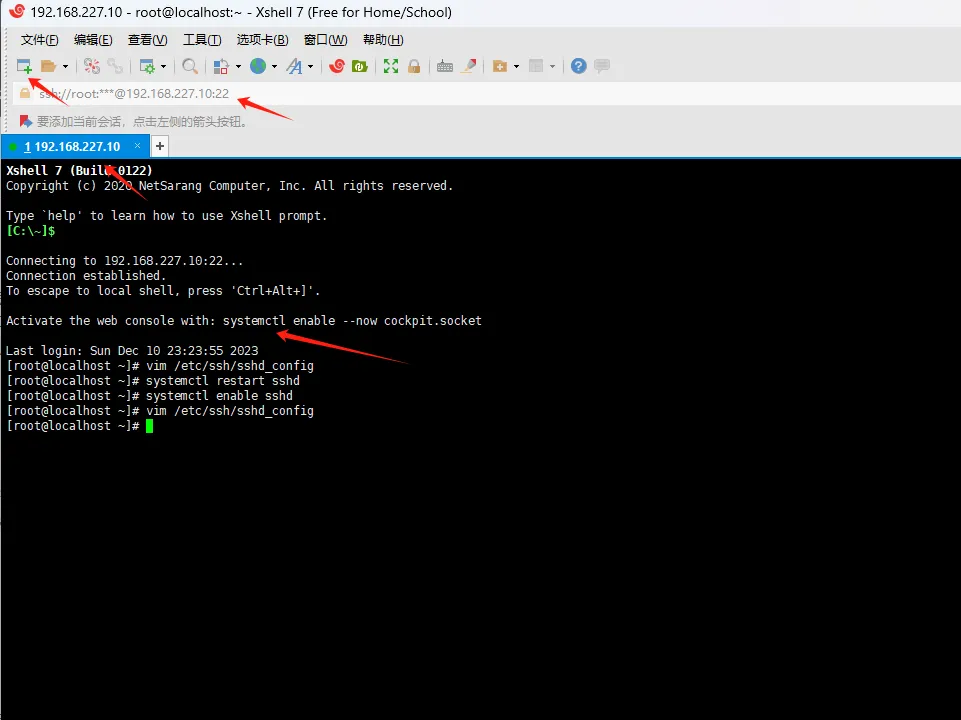This screenshot has width=961, height=720.
Task: Click the 'Xshell 7 (Build 0122)' header text
Action: 79,170
